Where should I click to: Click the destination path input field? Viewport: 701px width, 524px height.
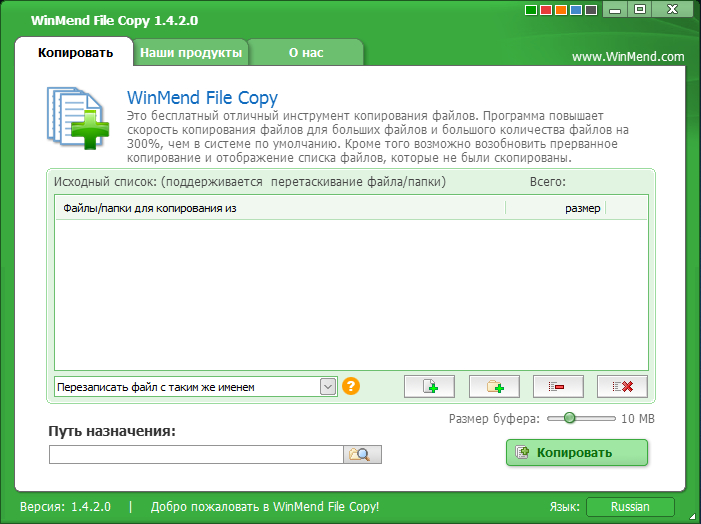[196, 455]
